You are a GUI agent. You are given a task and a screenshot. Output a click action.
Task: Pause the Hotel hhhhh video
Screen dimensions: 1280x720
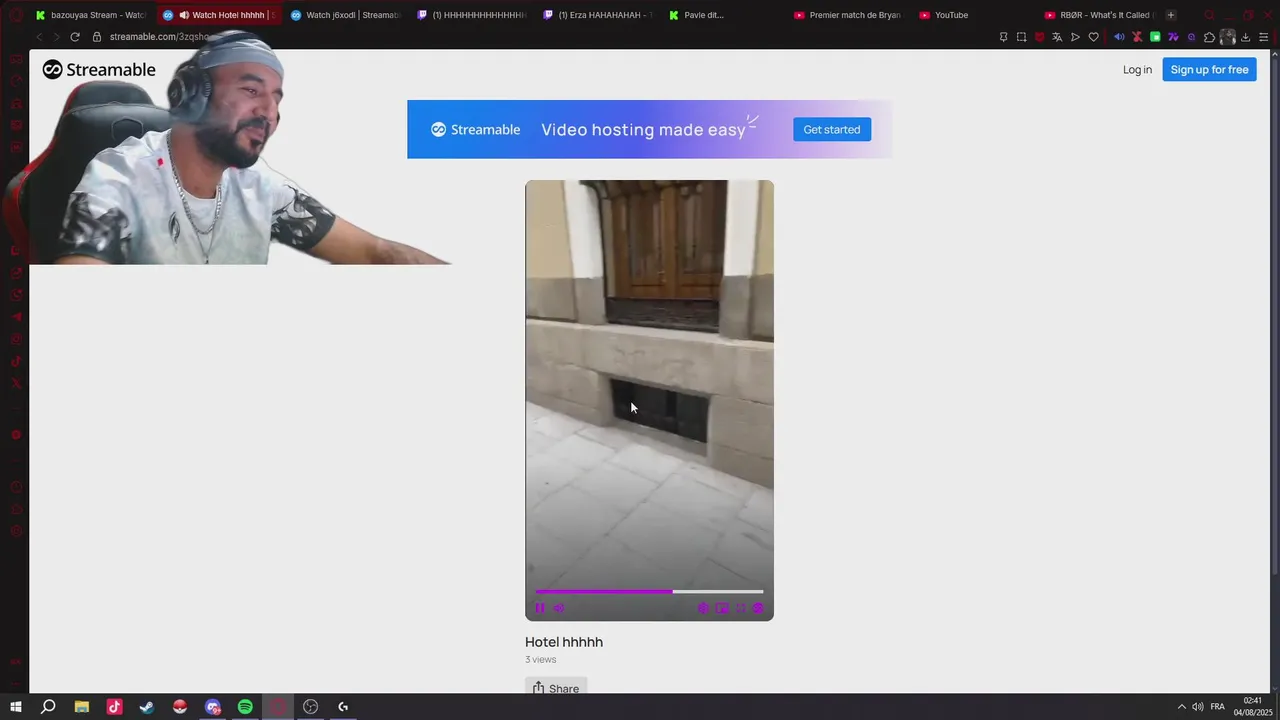pyautogui.click(x=540, y=608)
